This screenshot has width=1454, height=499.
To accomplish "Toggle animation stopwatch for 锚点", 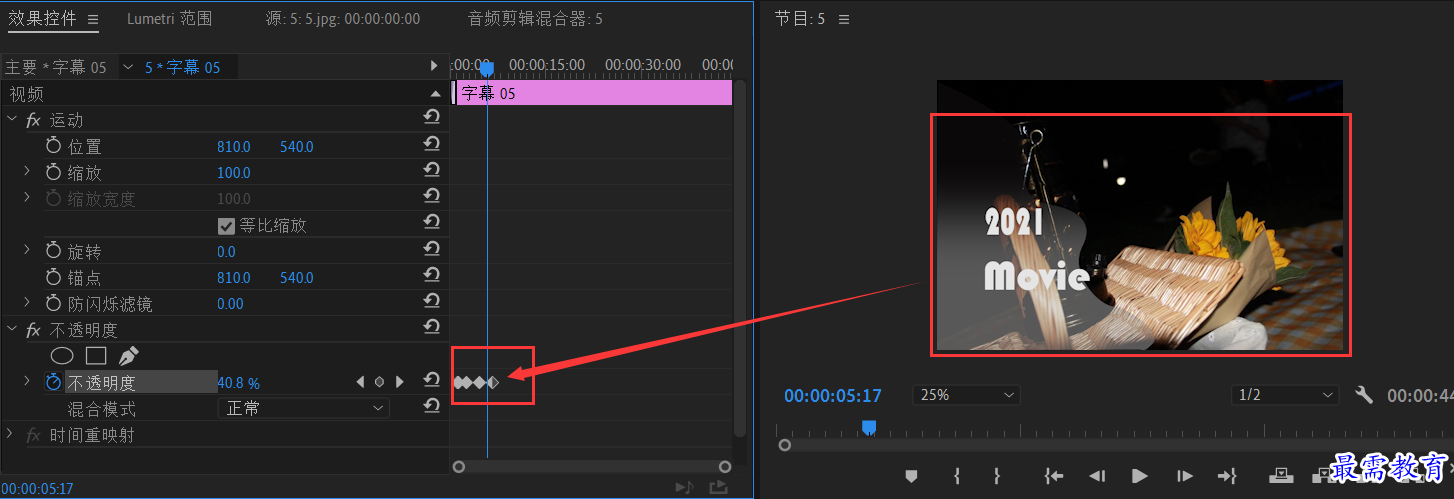I will coord(54,277).
